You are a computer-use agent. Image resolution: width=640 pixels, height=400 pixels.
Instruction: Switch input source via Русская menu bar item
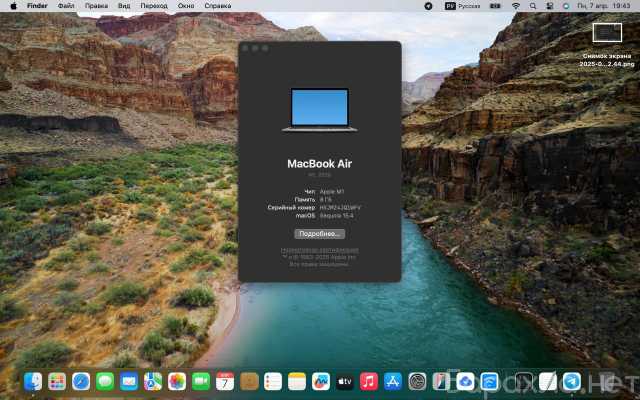(x=462, y=6)
